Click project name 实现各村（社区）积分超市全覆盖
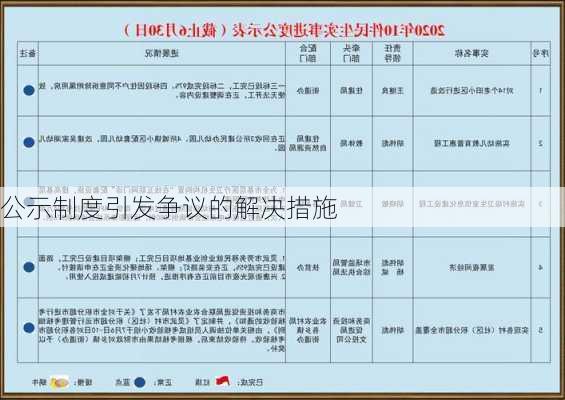This screenshot has height=400, width=565. (x=472, y=330)
